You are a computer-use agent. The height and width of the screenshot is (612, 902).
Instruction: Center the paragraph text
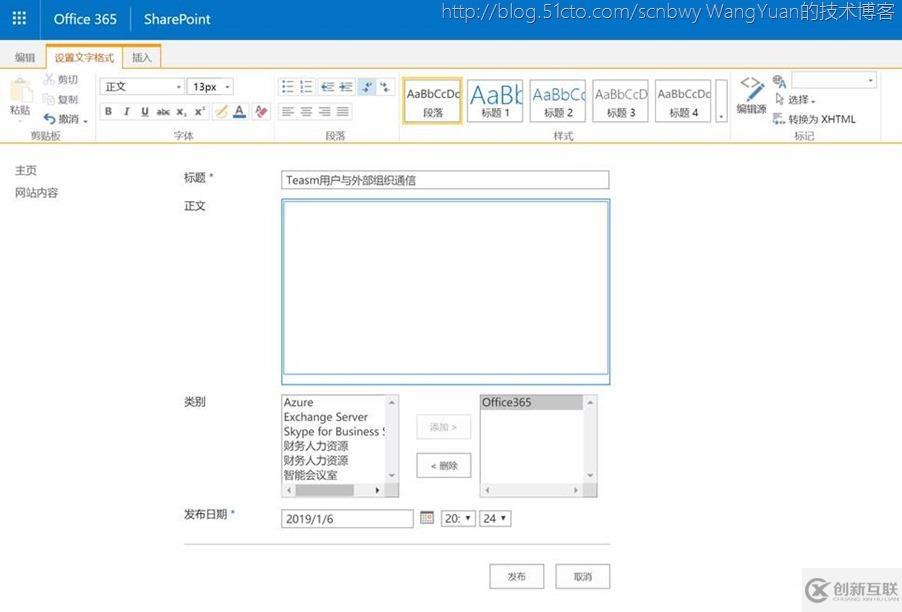[306, 112]
